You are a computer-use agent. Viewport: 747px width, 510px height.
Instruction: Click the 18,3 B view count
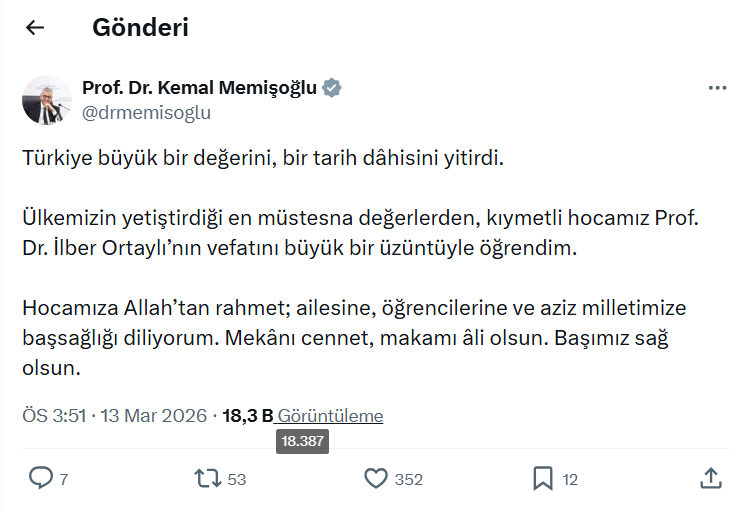pyautogui.click(x=247, y=416)
